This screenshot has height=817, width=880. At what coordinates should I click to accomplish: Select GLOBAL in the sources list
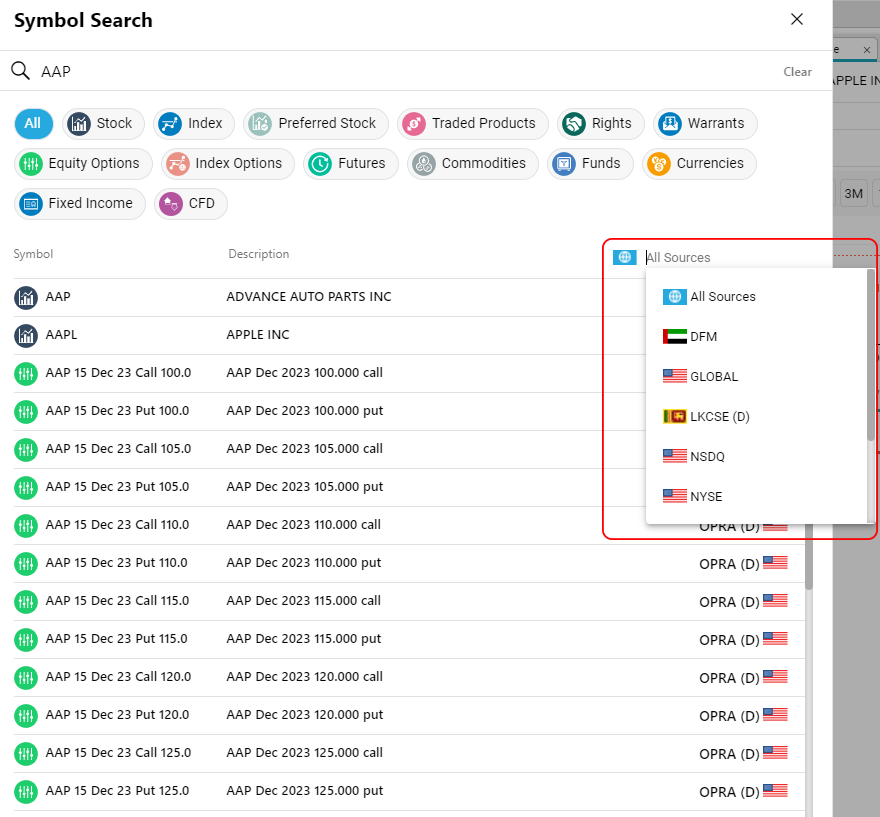coord(714,377)
